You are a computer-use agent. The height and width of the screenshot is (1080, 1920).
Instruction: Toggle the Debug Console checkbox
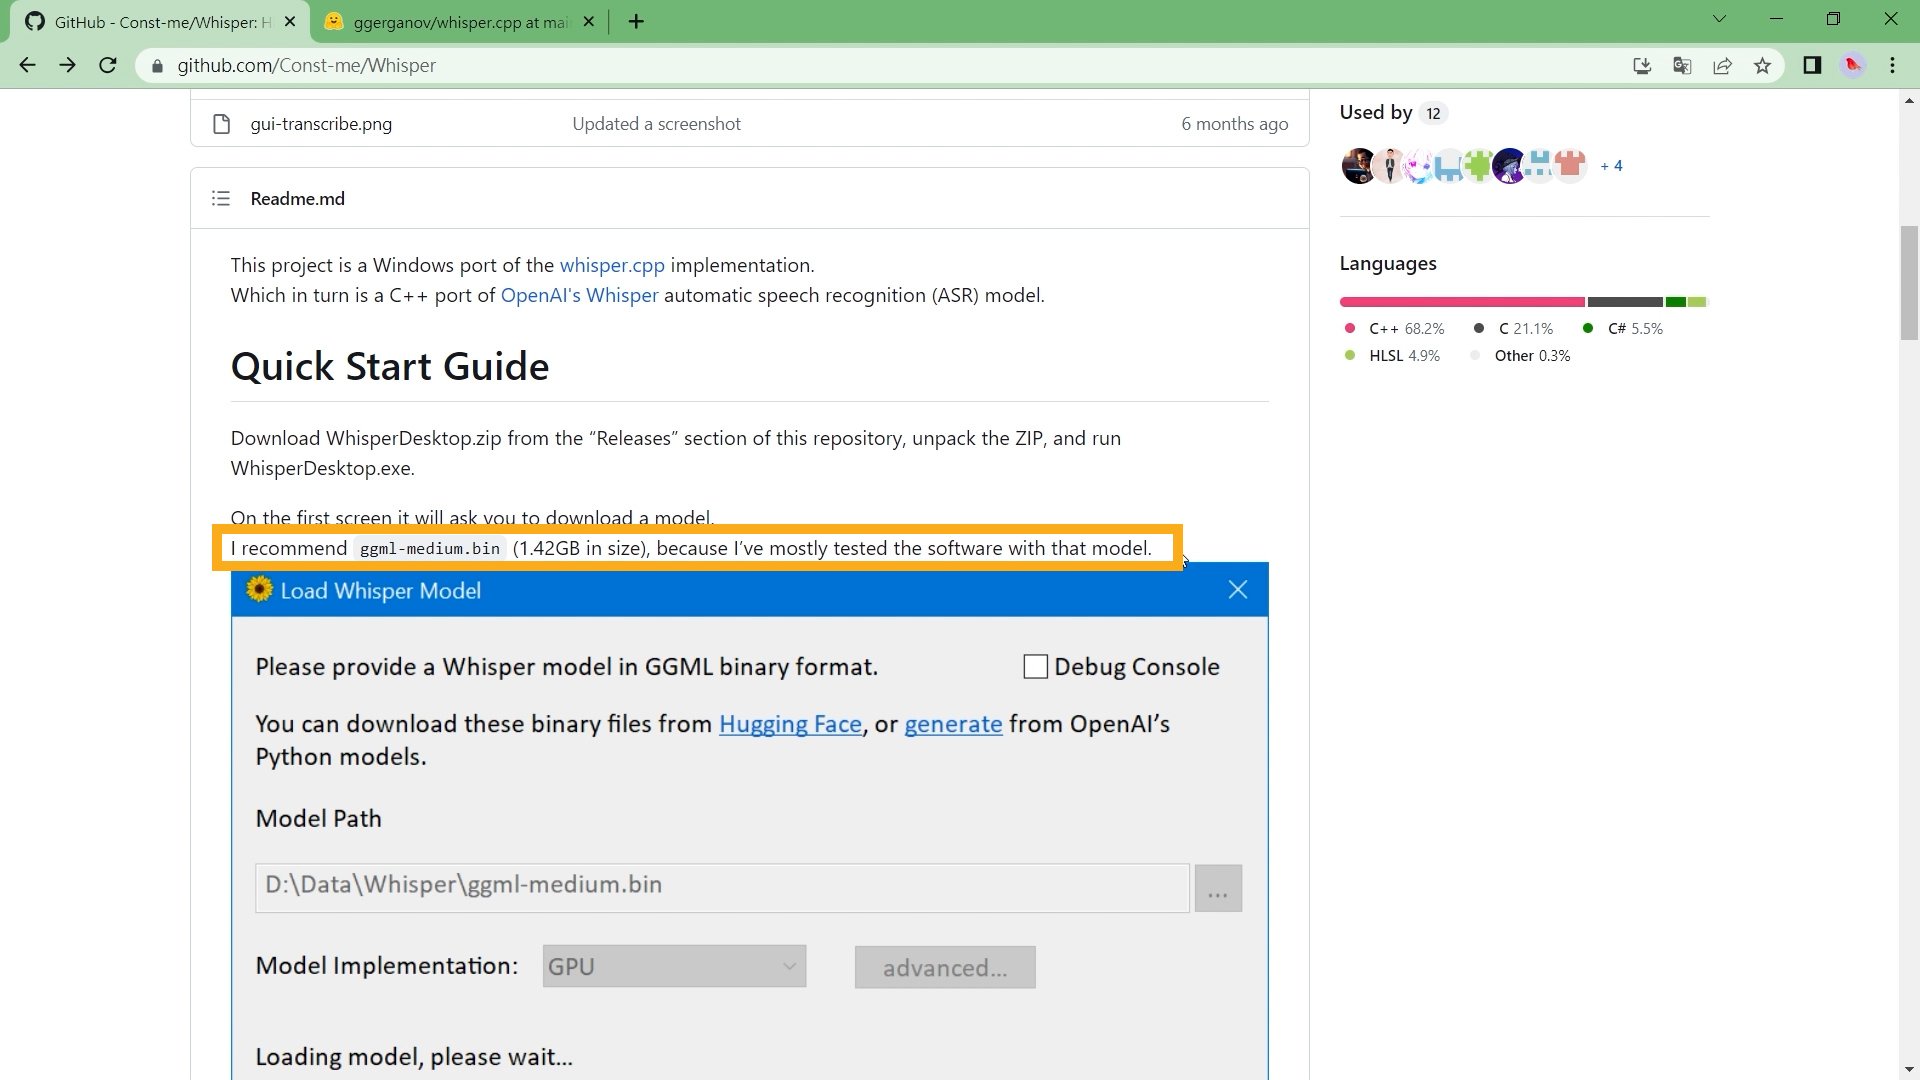(1035, 667)
